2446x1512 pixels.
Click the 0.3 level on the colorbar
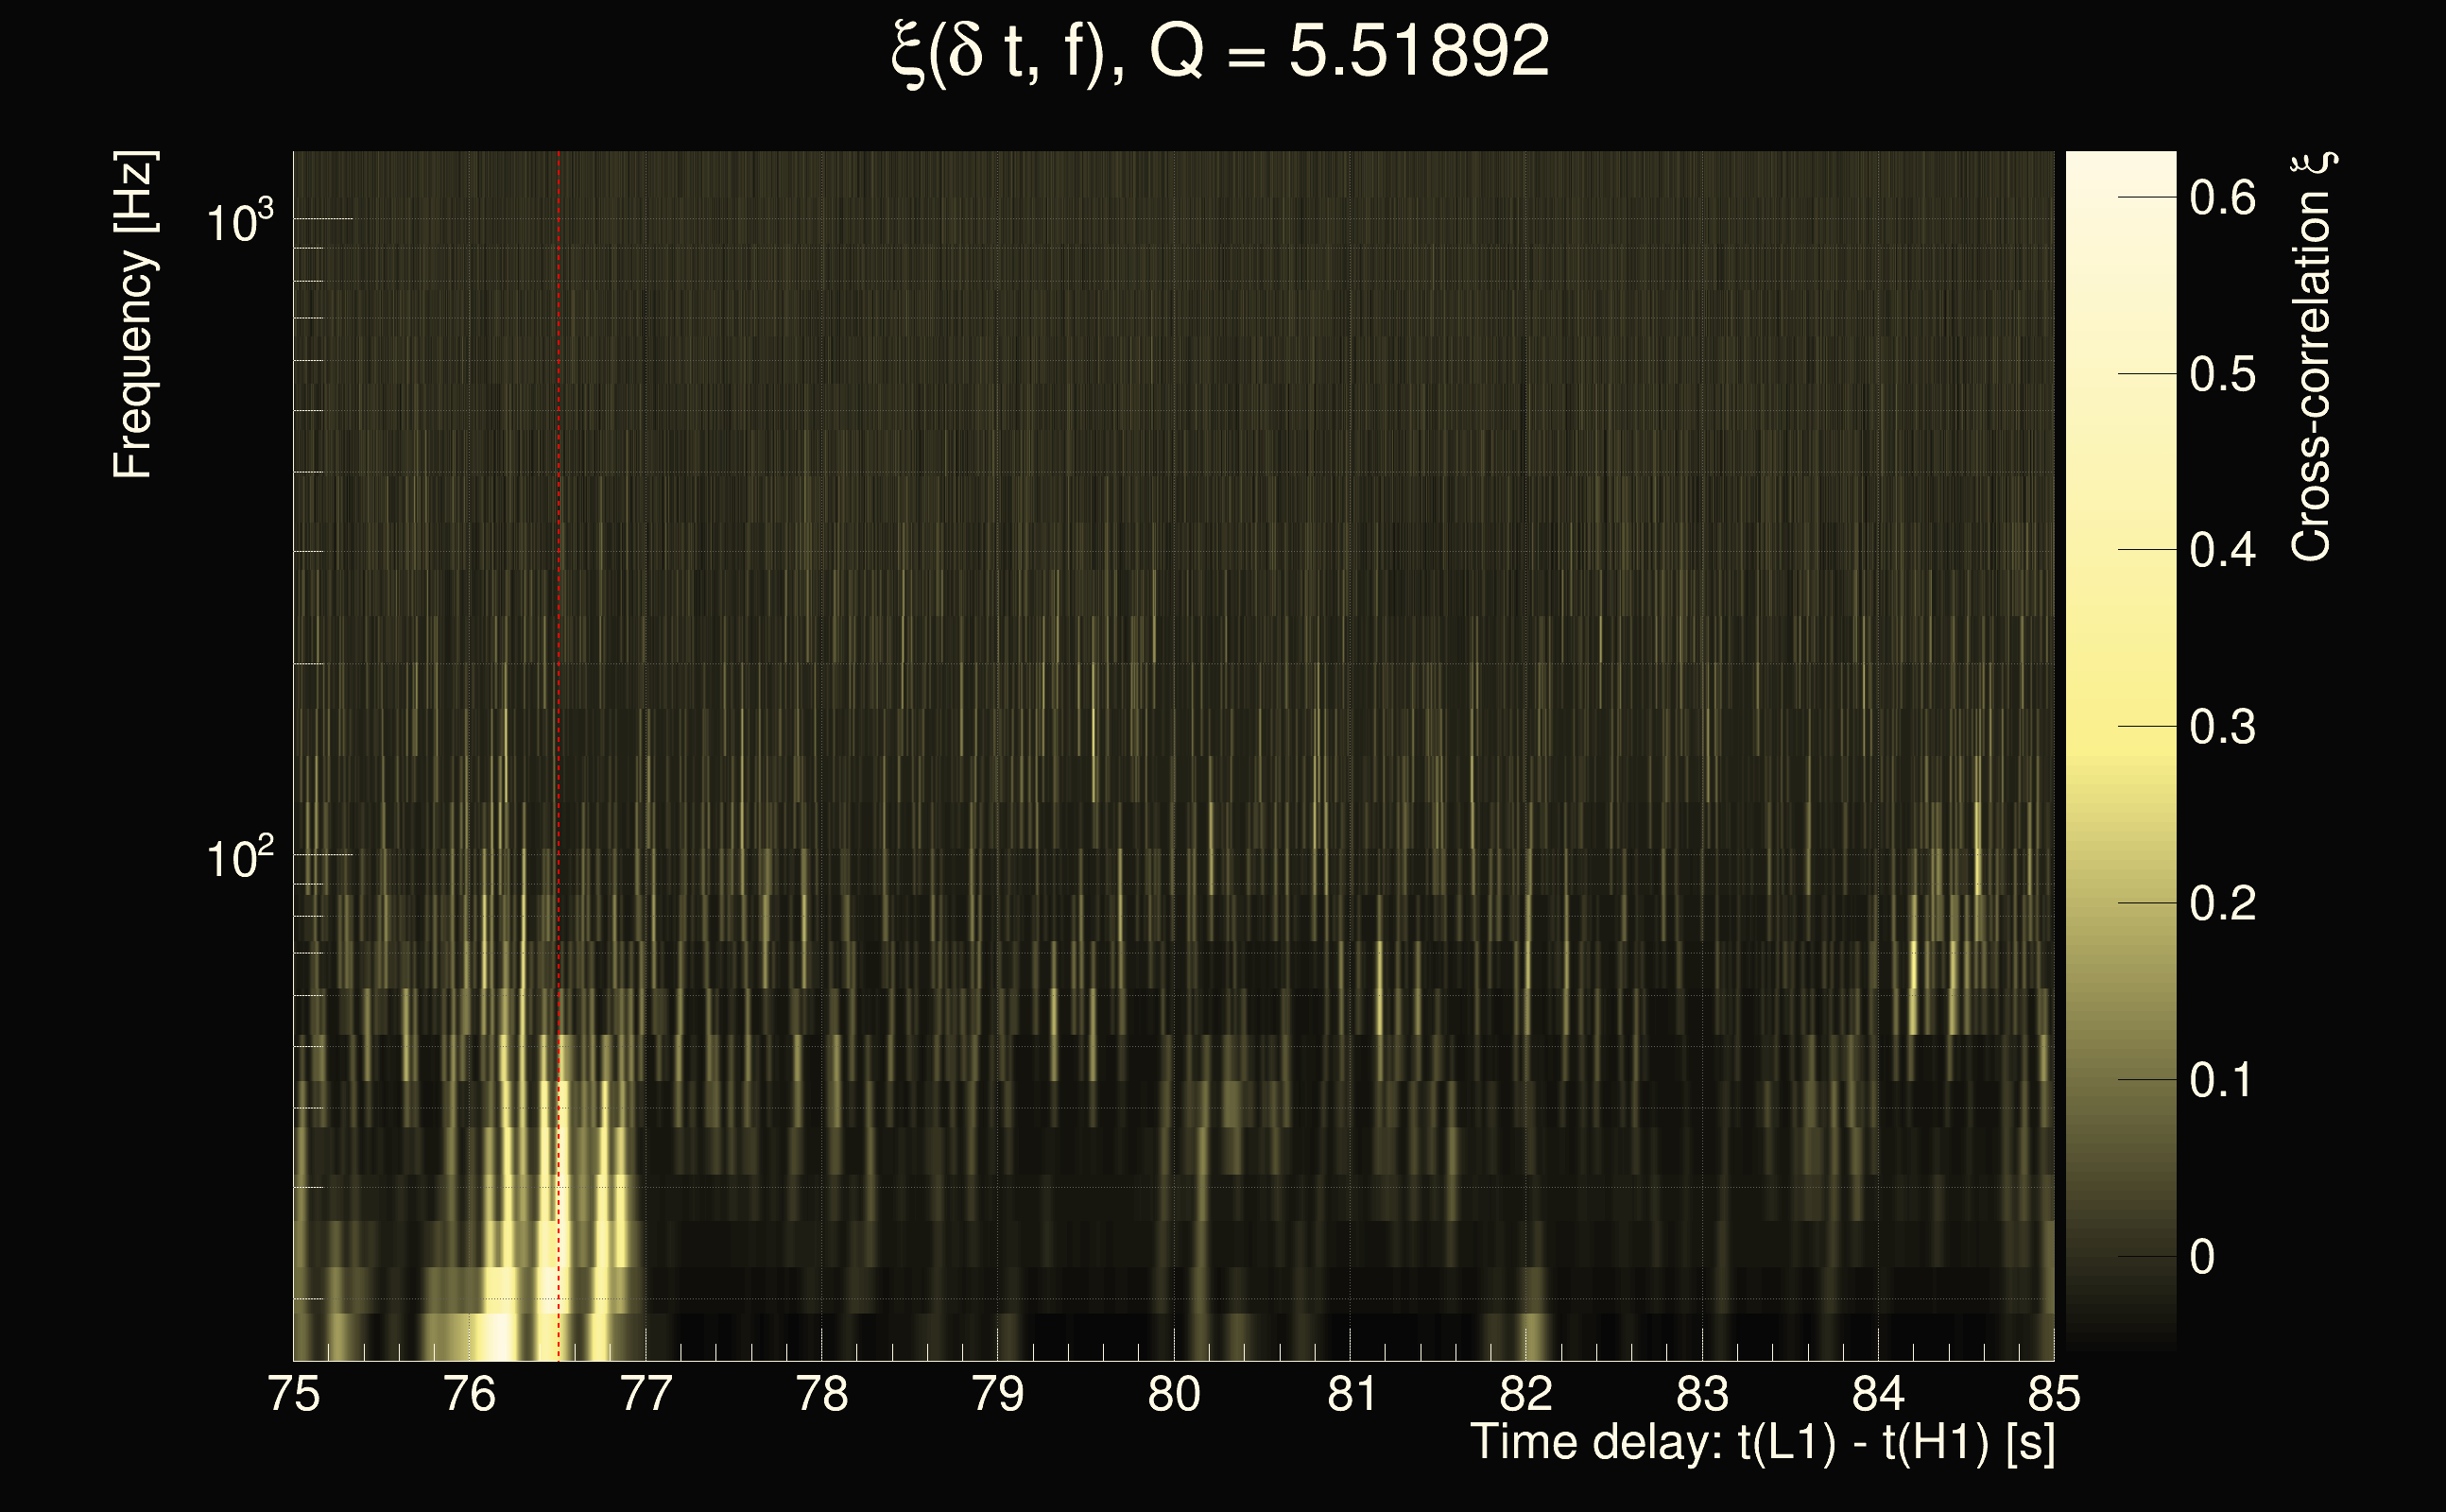[x=2120, y=726]
